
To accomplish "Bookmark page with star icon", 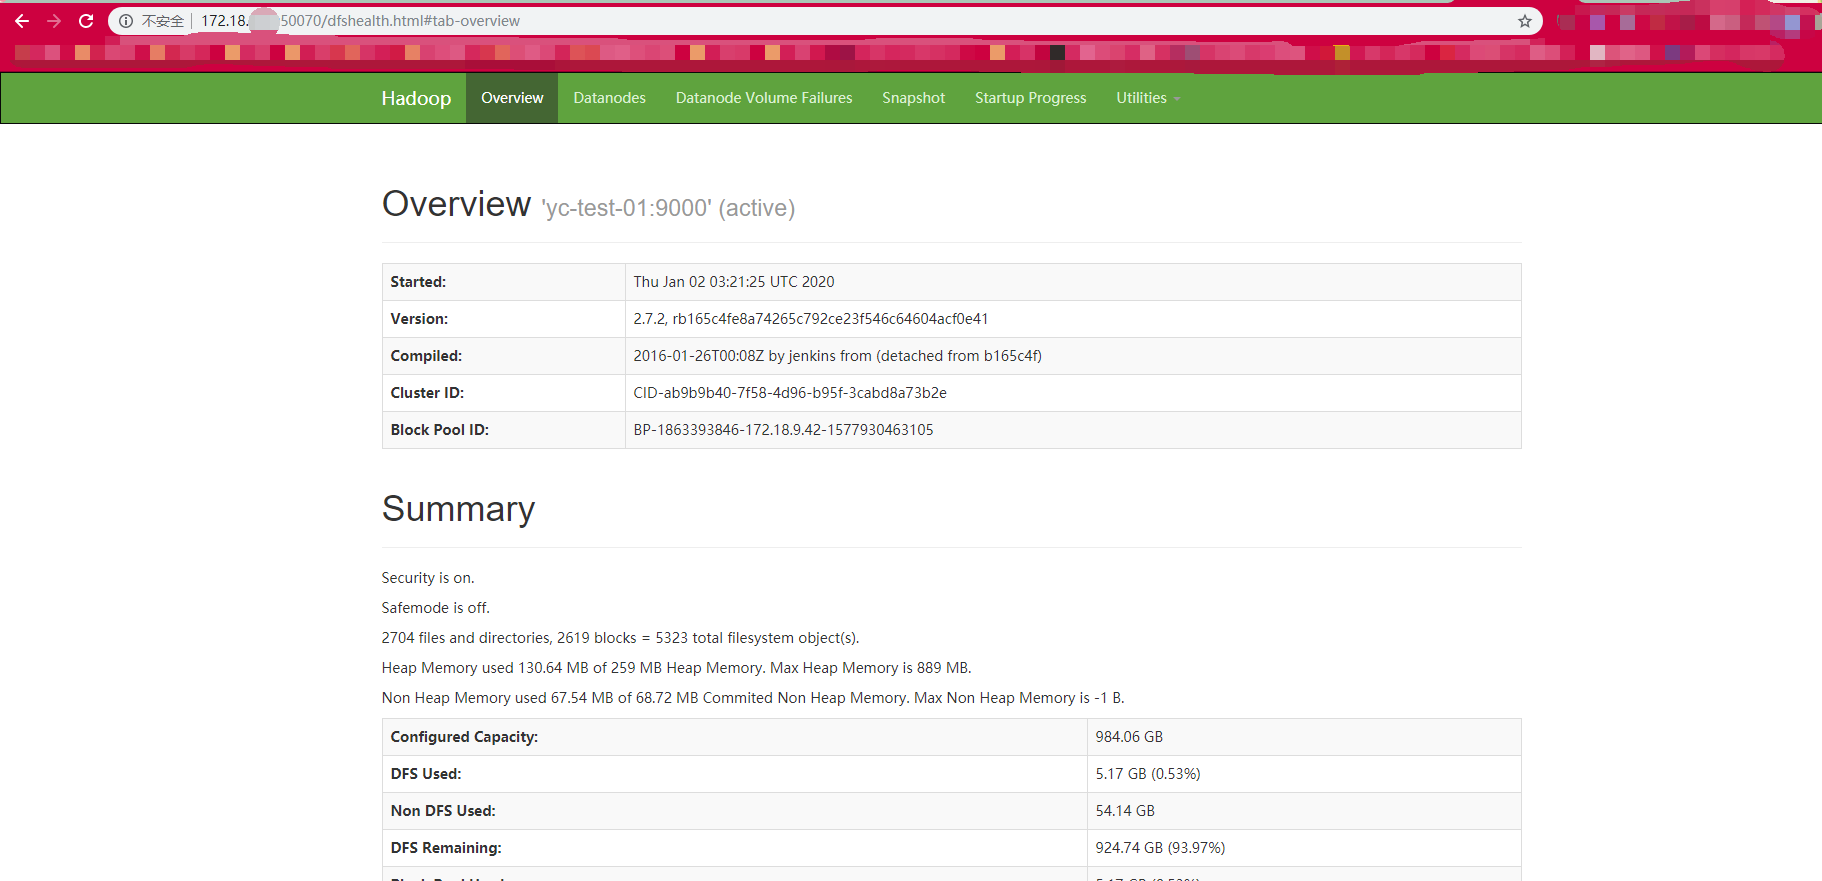I will coord(1525,21).
